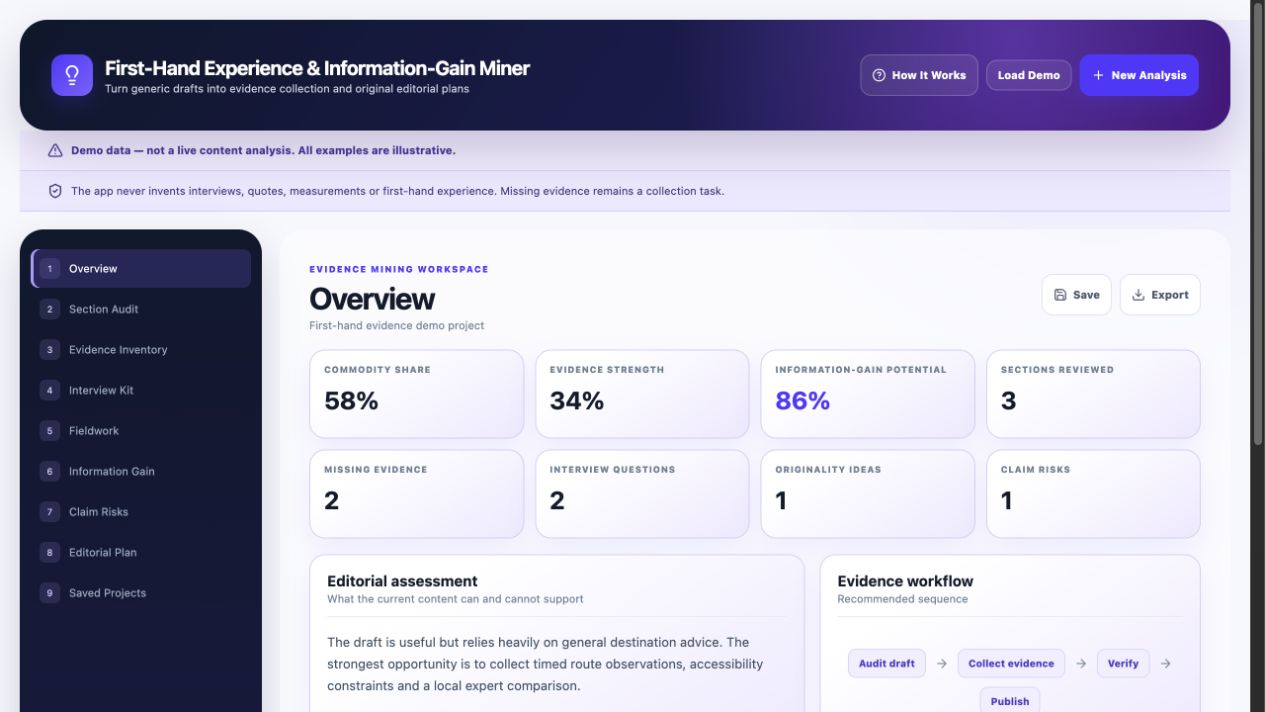Click the Overview page heading
The width and height of the screenshot is (1265, 712).
coord(372,299)
